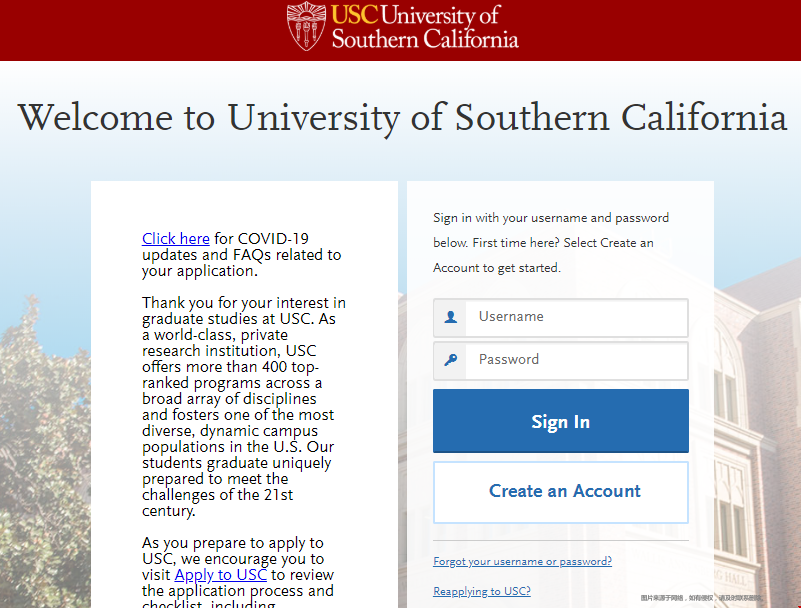Click the Welcome to University heading

[403, 118]
